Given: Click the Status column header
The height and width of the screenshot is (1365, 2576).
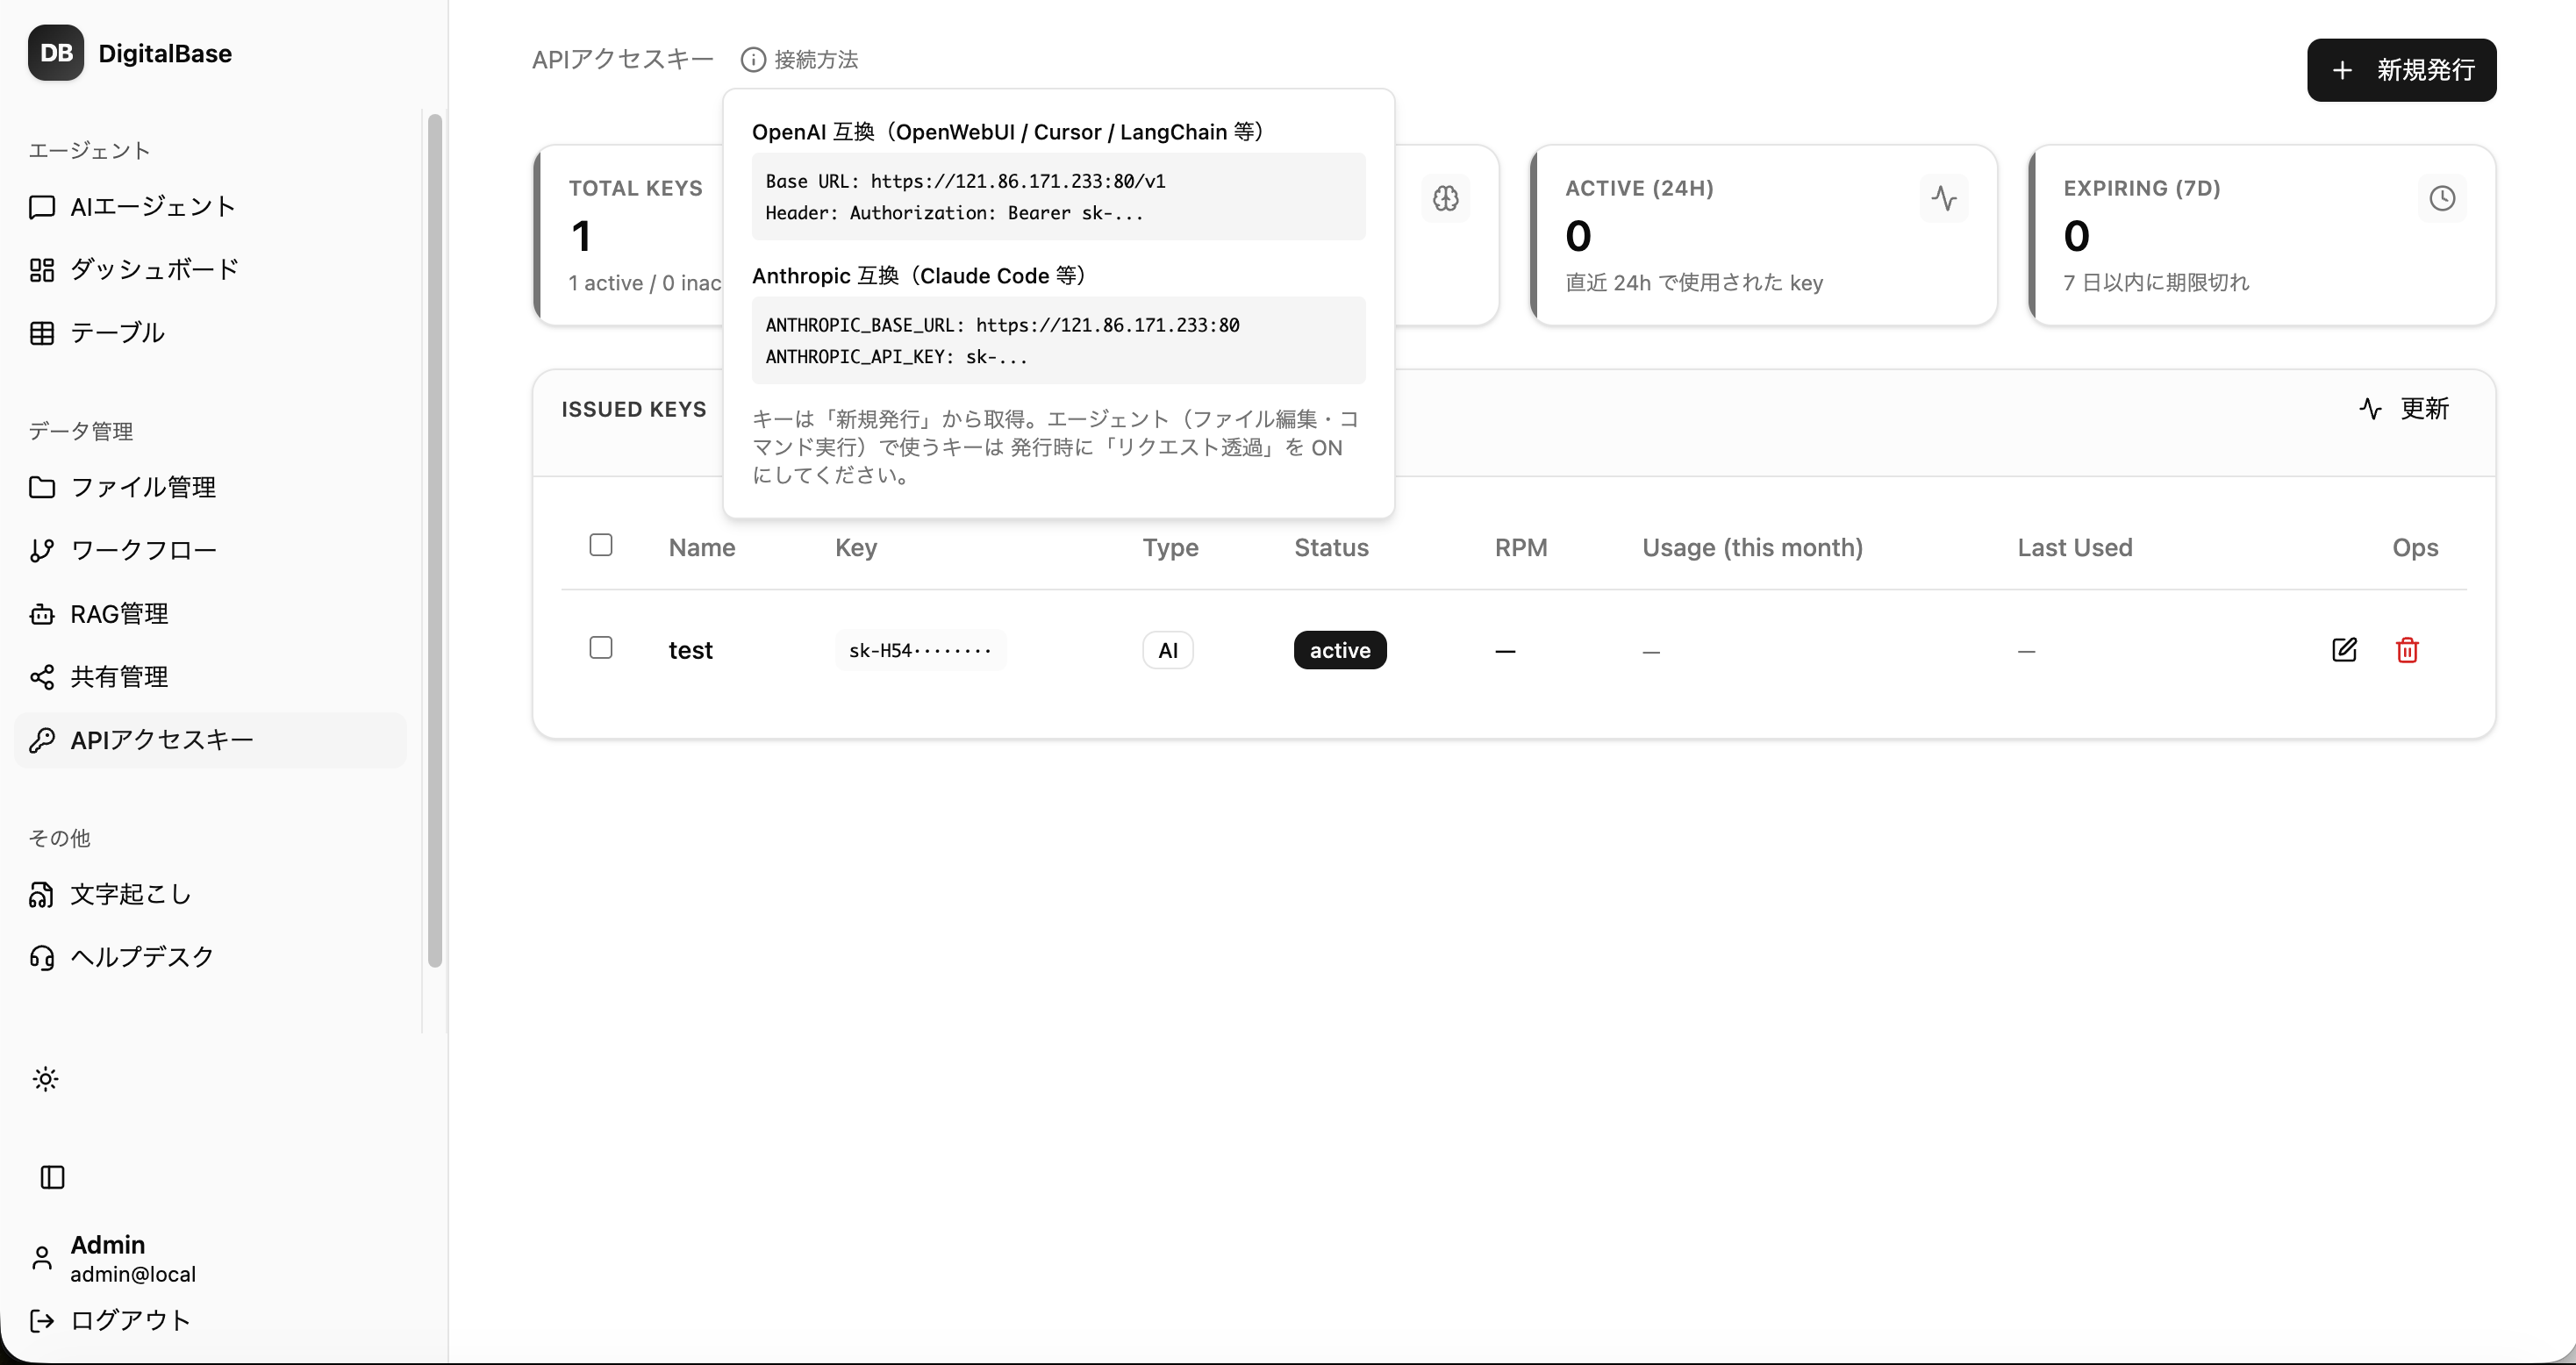Looking at the screenshot, I should point(1331,547).
